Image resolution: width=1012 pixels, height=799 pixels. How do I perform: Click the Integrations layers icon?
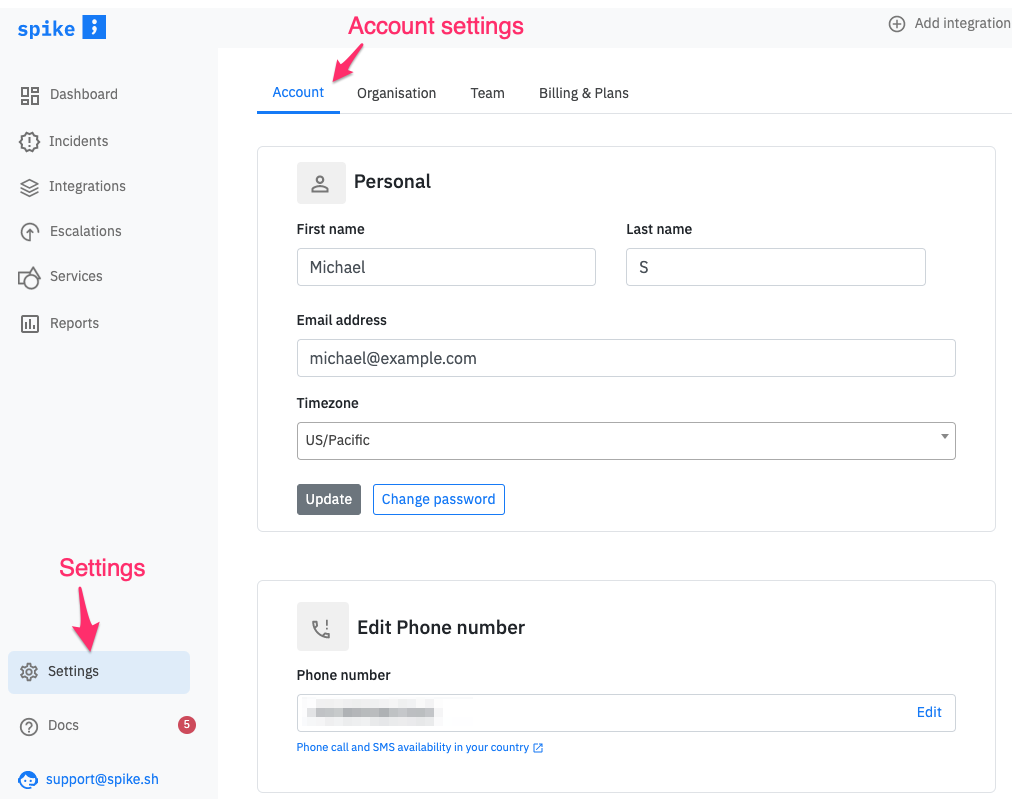pyautogui.click(x=30, y=187)
